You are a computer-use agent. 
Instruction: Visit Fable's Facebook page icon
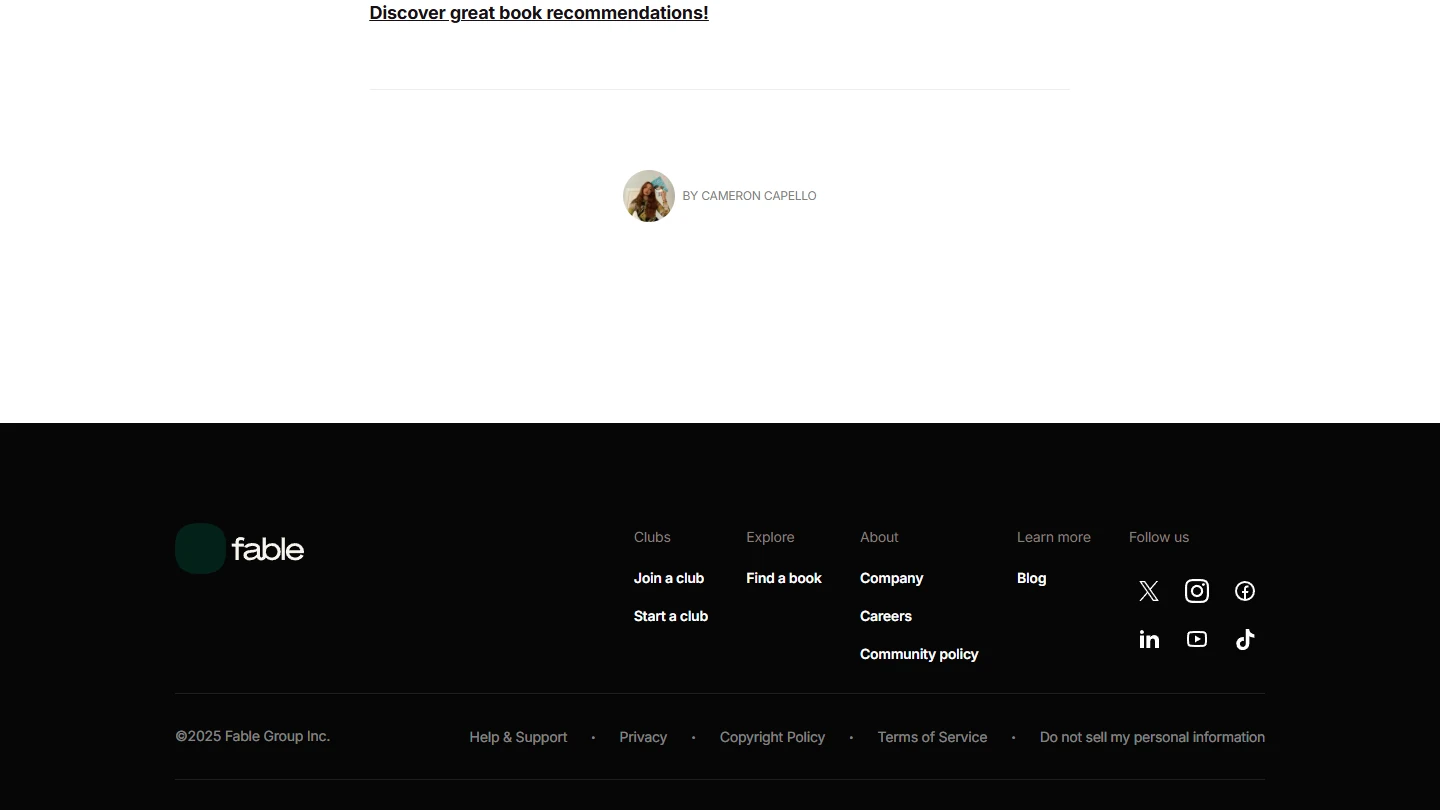1245,591
